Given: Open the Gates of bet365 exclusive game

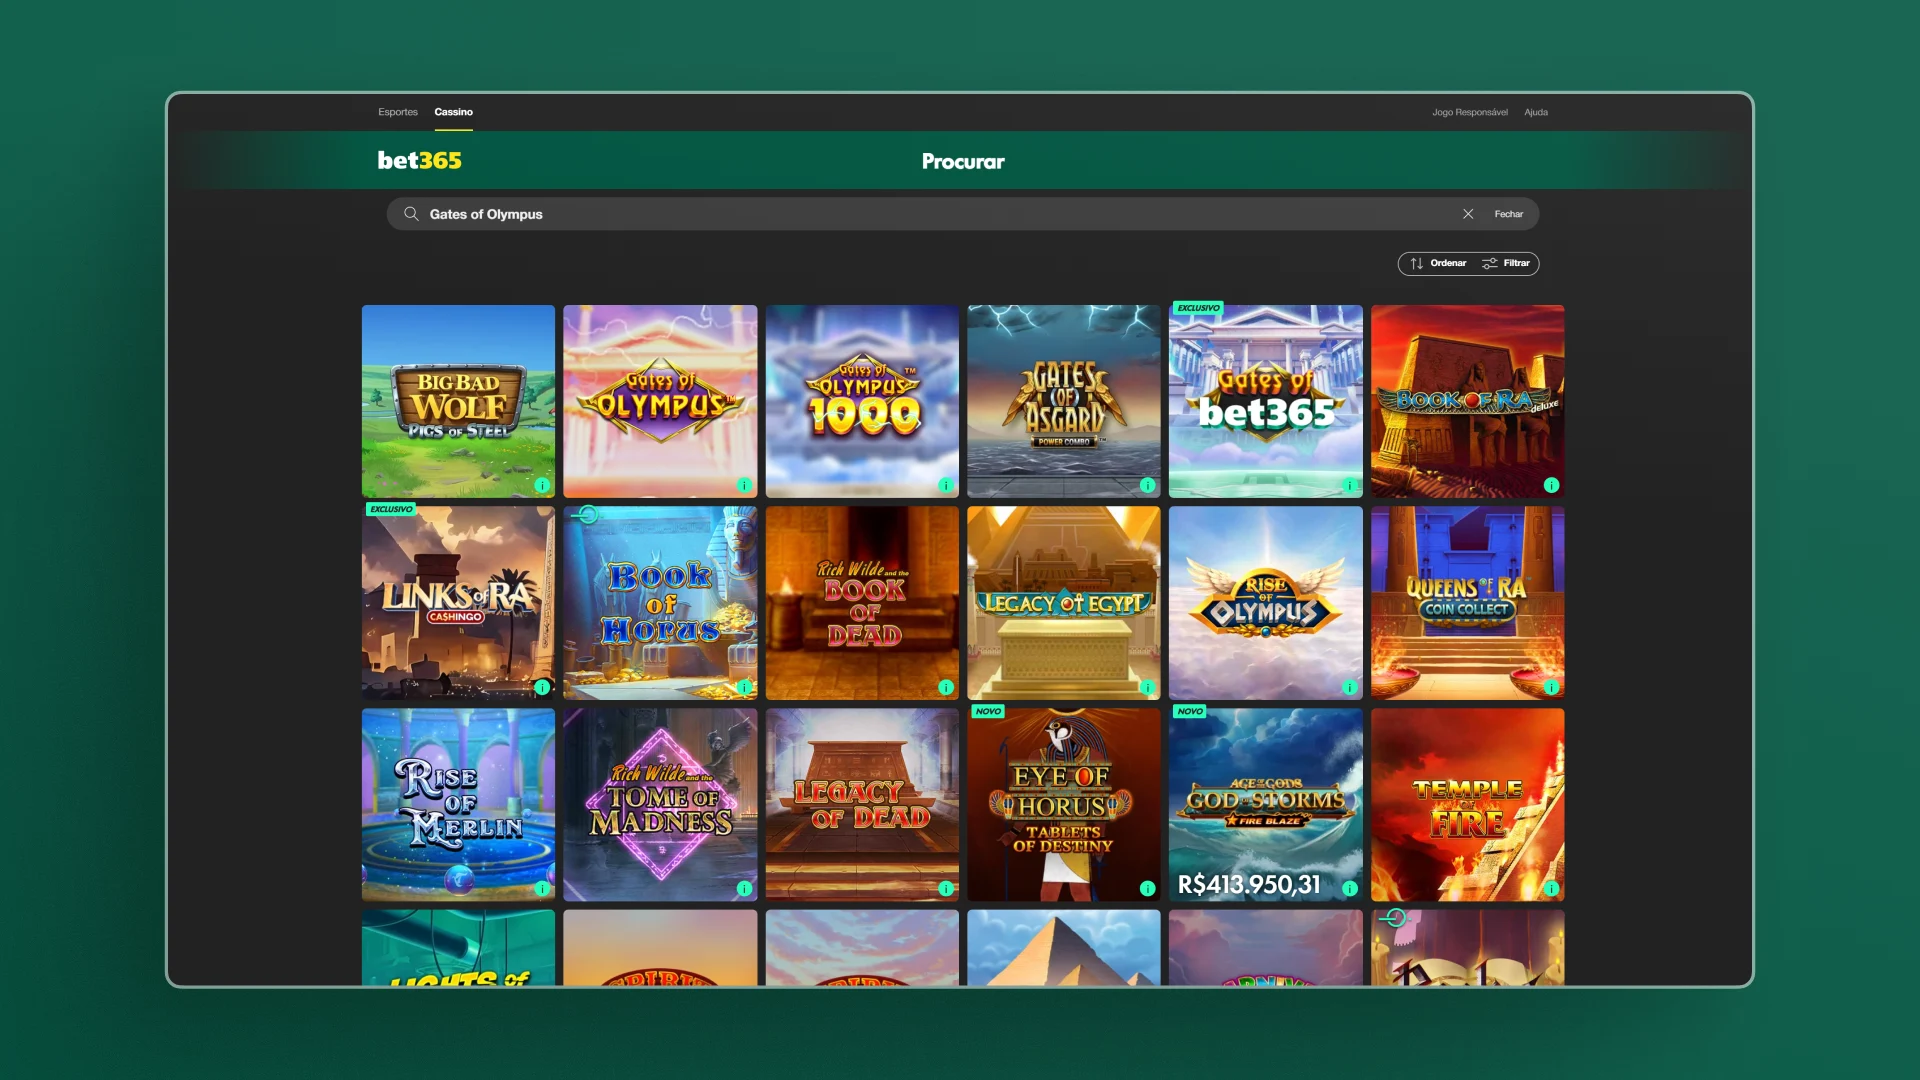Looking at the screenshot, I should (1265, 400).
